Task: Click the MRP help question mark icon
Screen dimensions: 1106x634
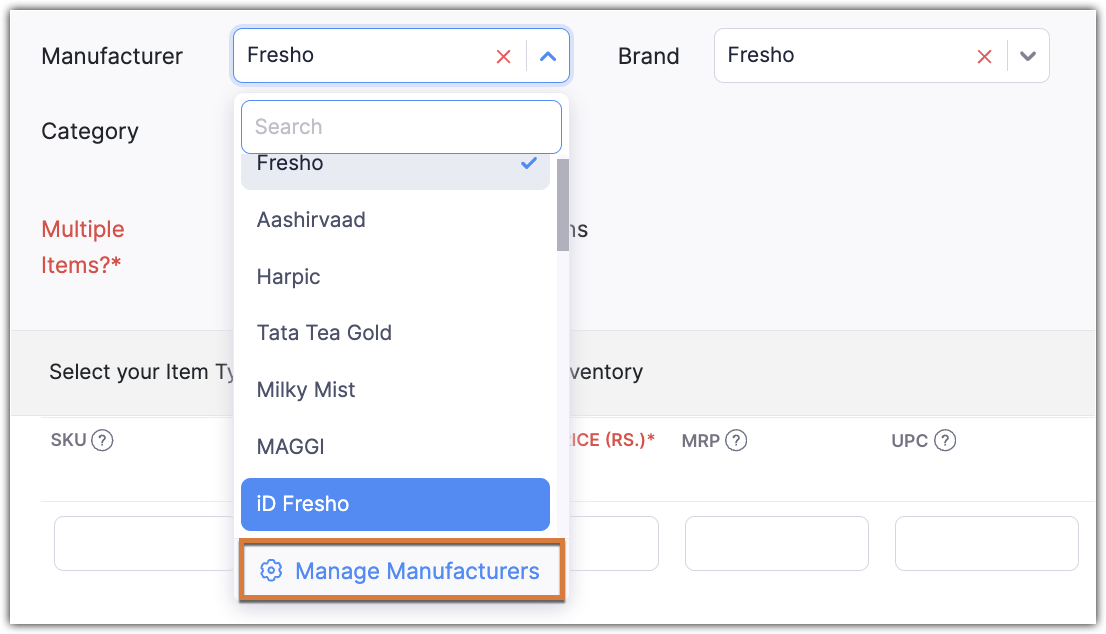Action: point(736,440)
